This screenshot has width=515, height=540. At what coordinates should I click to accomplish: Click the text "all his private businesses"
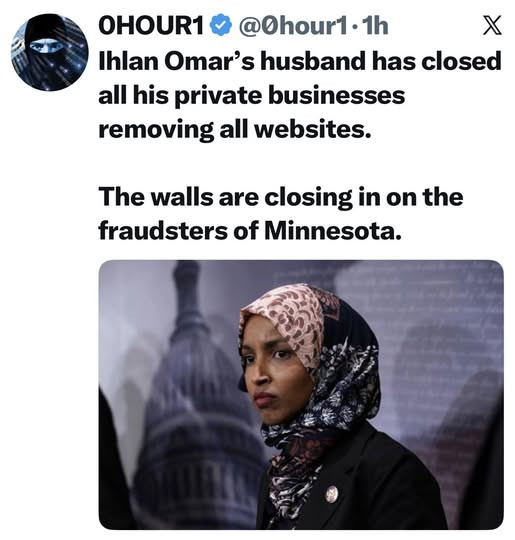pyautogui.click(x=251, y=95)
